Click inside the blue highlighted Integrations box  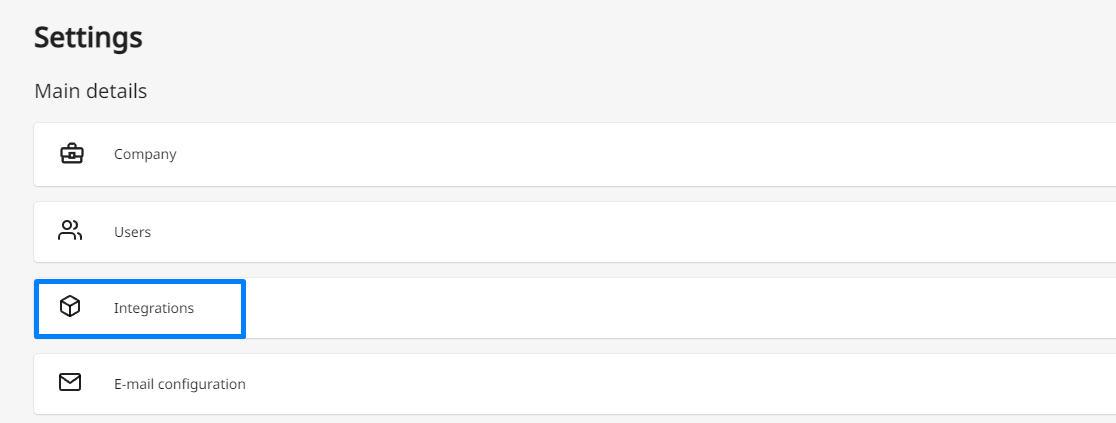tap(140, 308)
